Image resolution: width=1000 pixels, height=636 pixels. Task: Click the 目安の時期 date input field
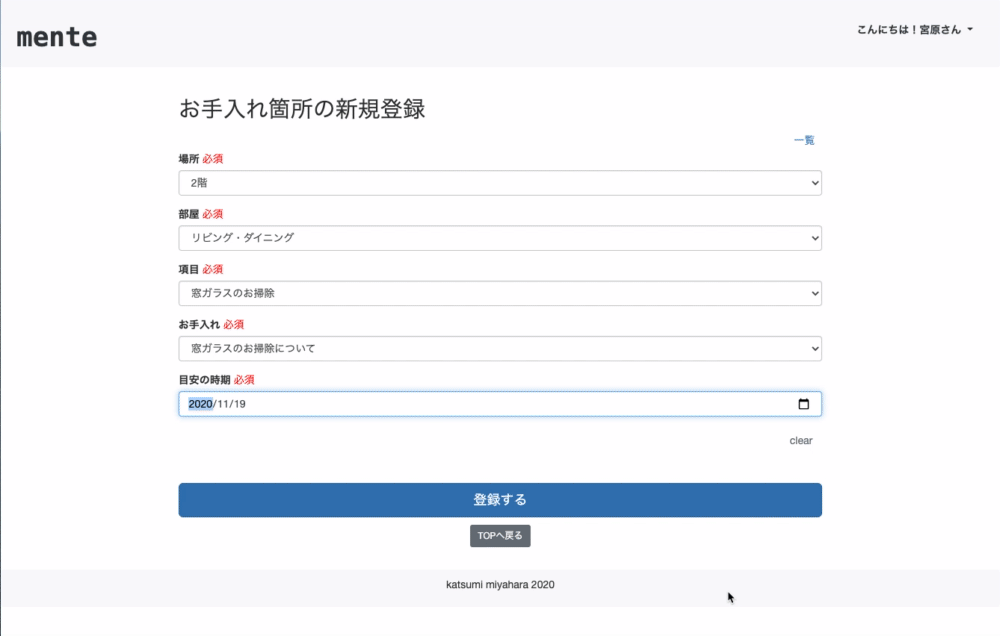pos(450,403)
